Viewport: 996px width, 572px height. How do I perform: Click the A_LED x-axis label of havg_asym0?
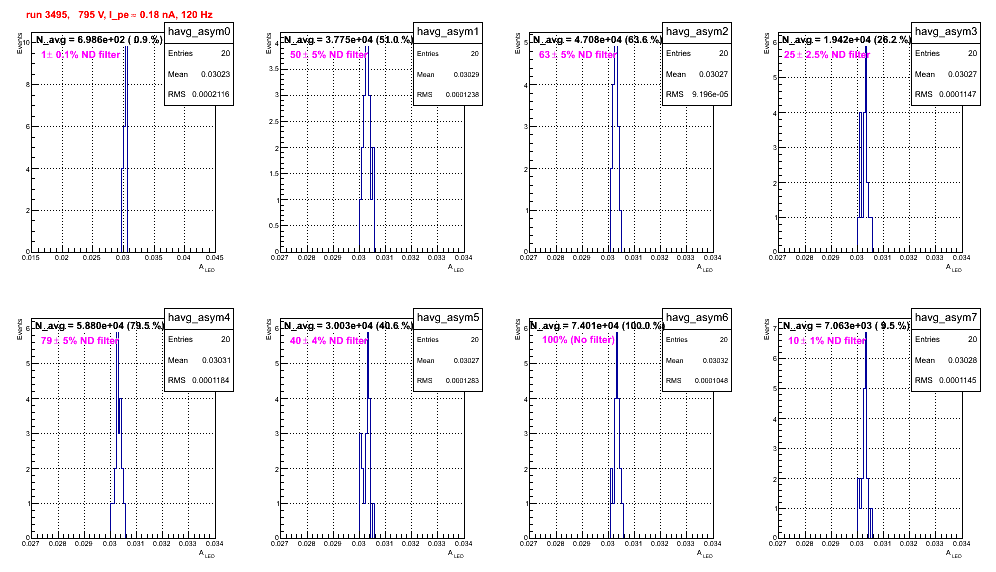(x=207, y=268)
